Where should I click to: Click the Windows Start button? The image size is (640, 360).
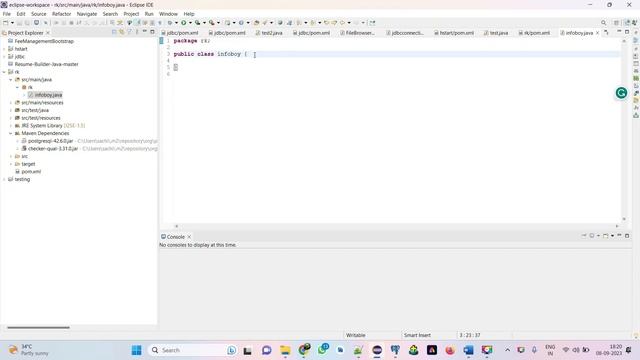coord(136,350)
